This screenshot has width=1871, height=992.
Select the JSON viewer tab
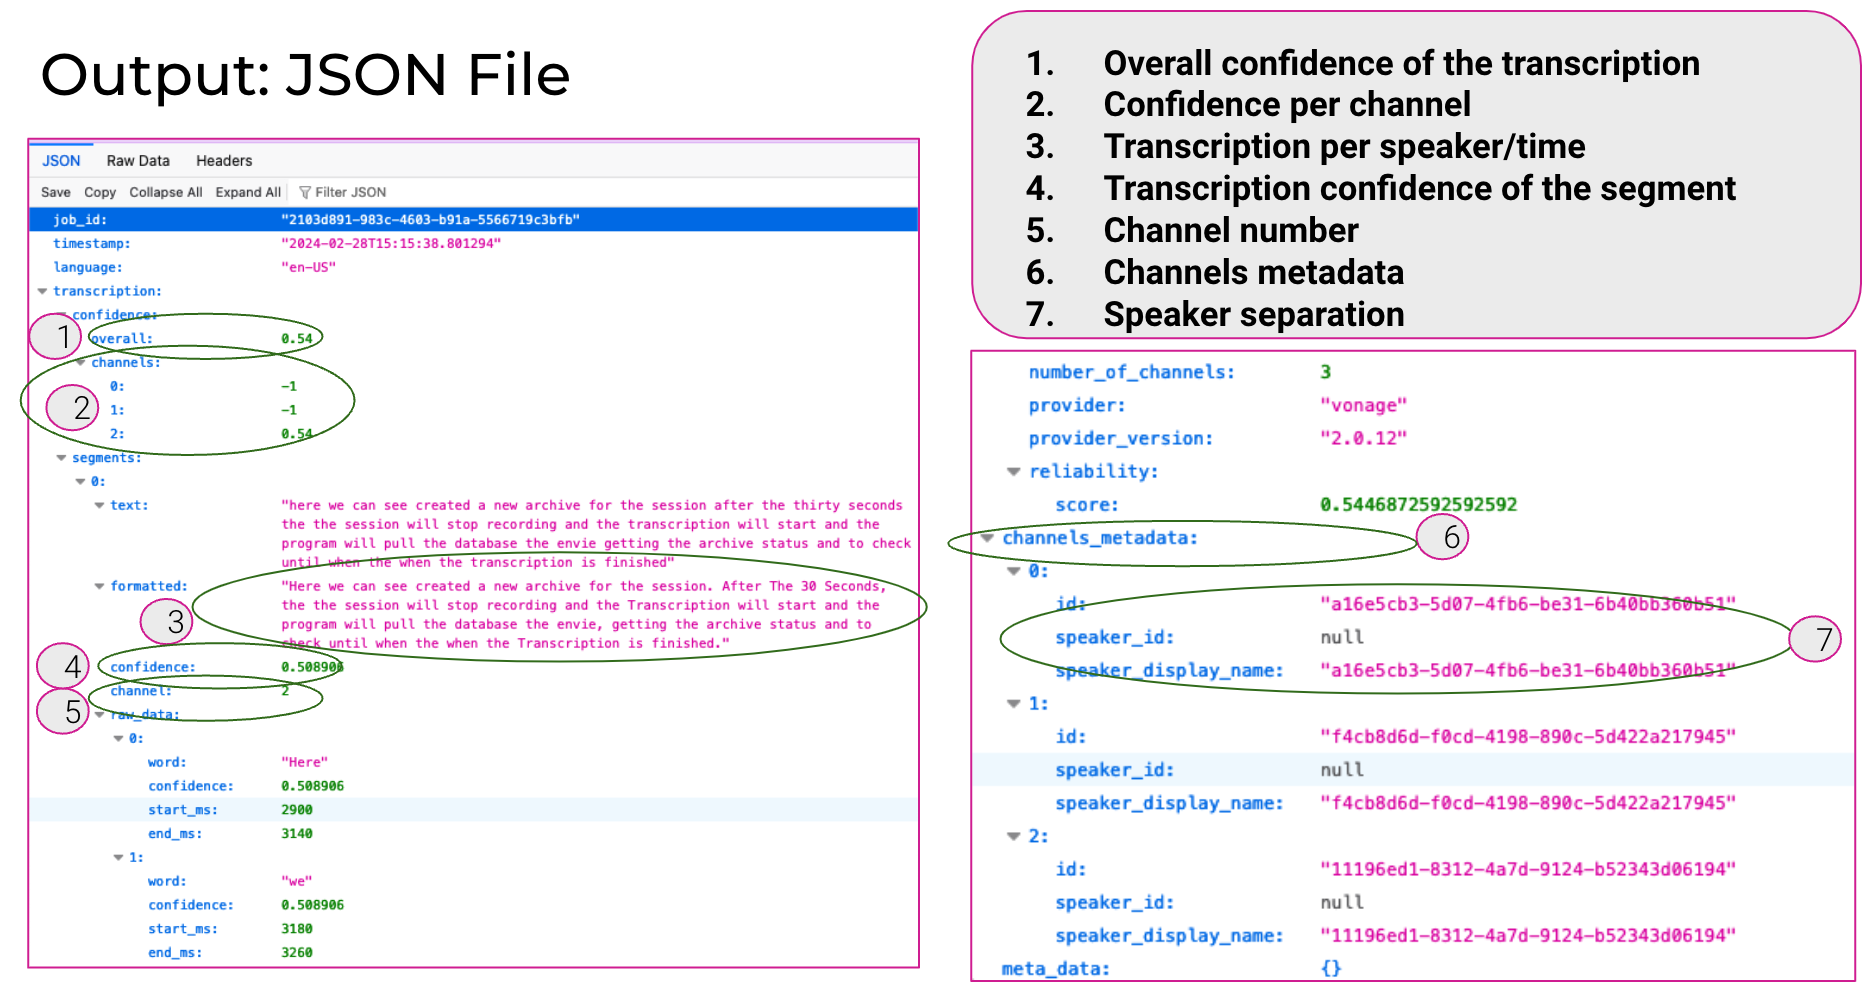pos(61,161)
